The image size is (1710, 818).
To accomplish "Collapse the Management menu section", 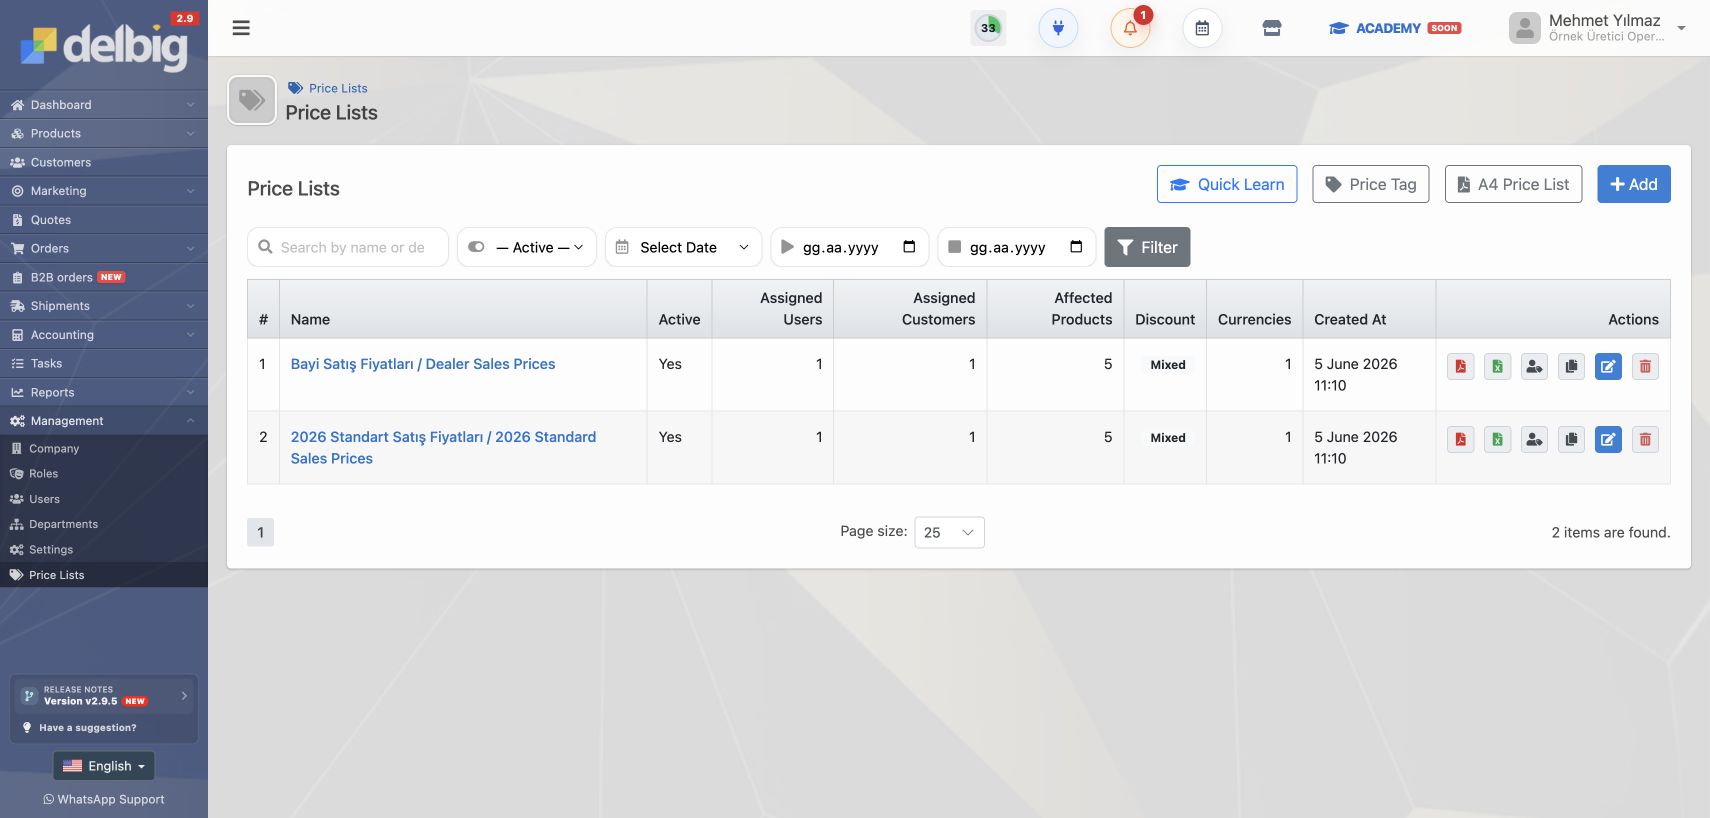I will [104, 421].
